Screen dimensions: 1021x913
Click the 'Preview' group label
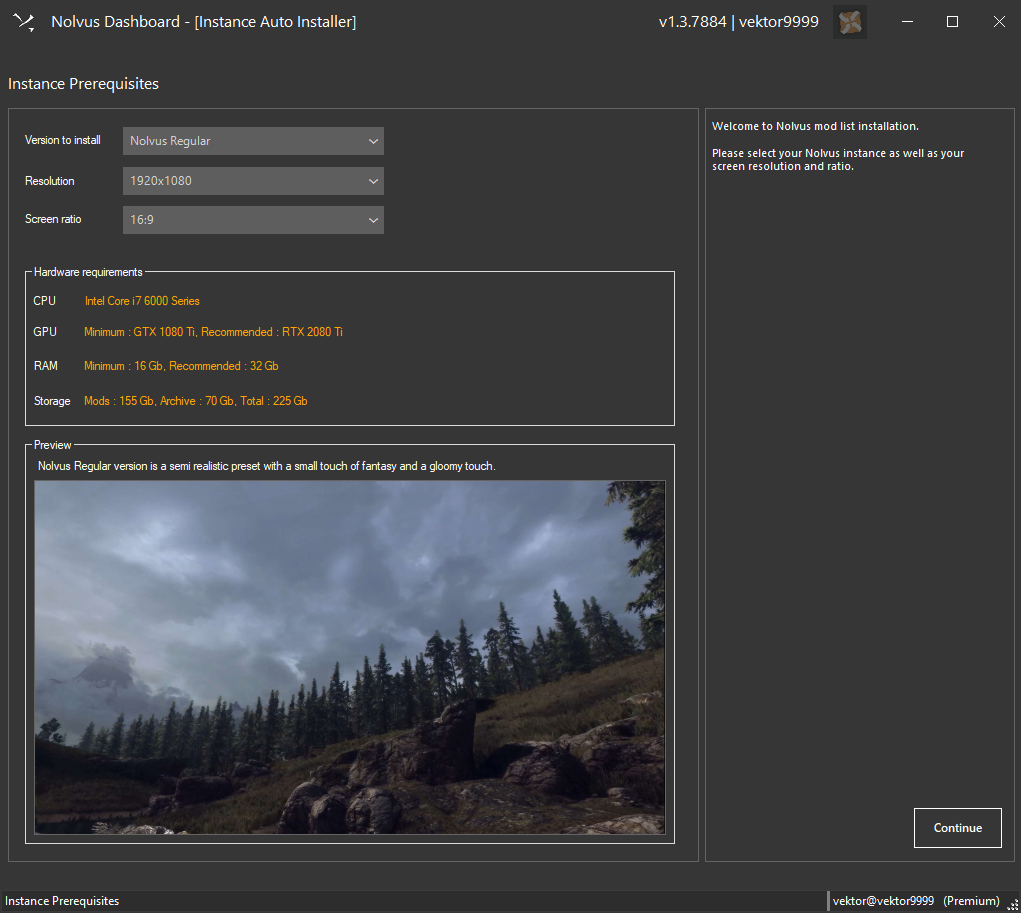[x=53, y=445]
